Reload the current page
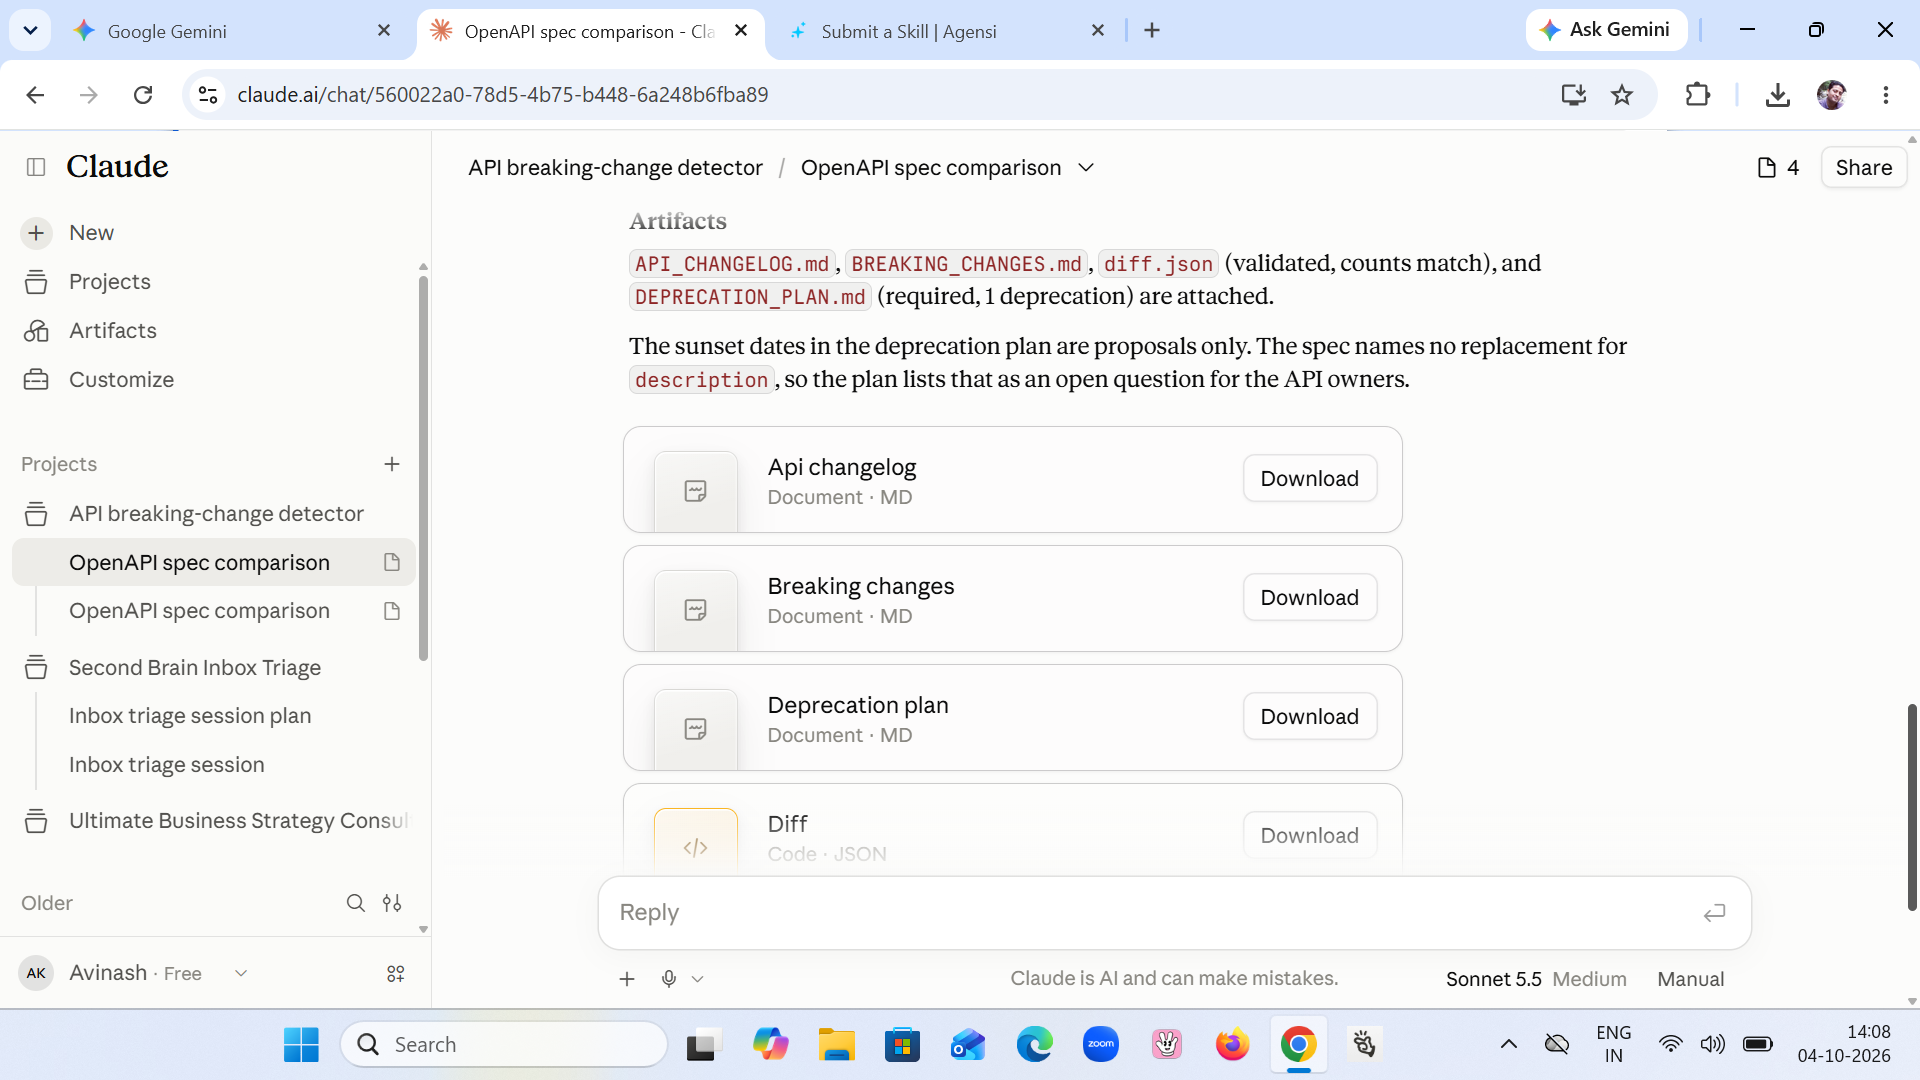The width and height of the screenshot is (1920, 1080). [143, 95]
